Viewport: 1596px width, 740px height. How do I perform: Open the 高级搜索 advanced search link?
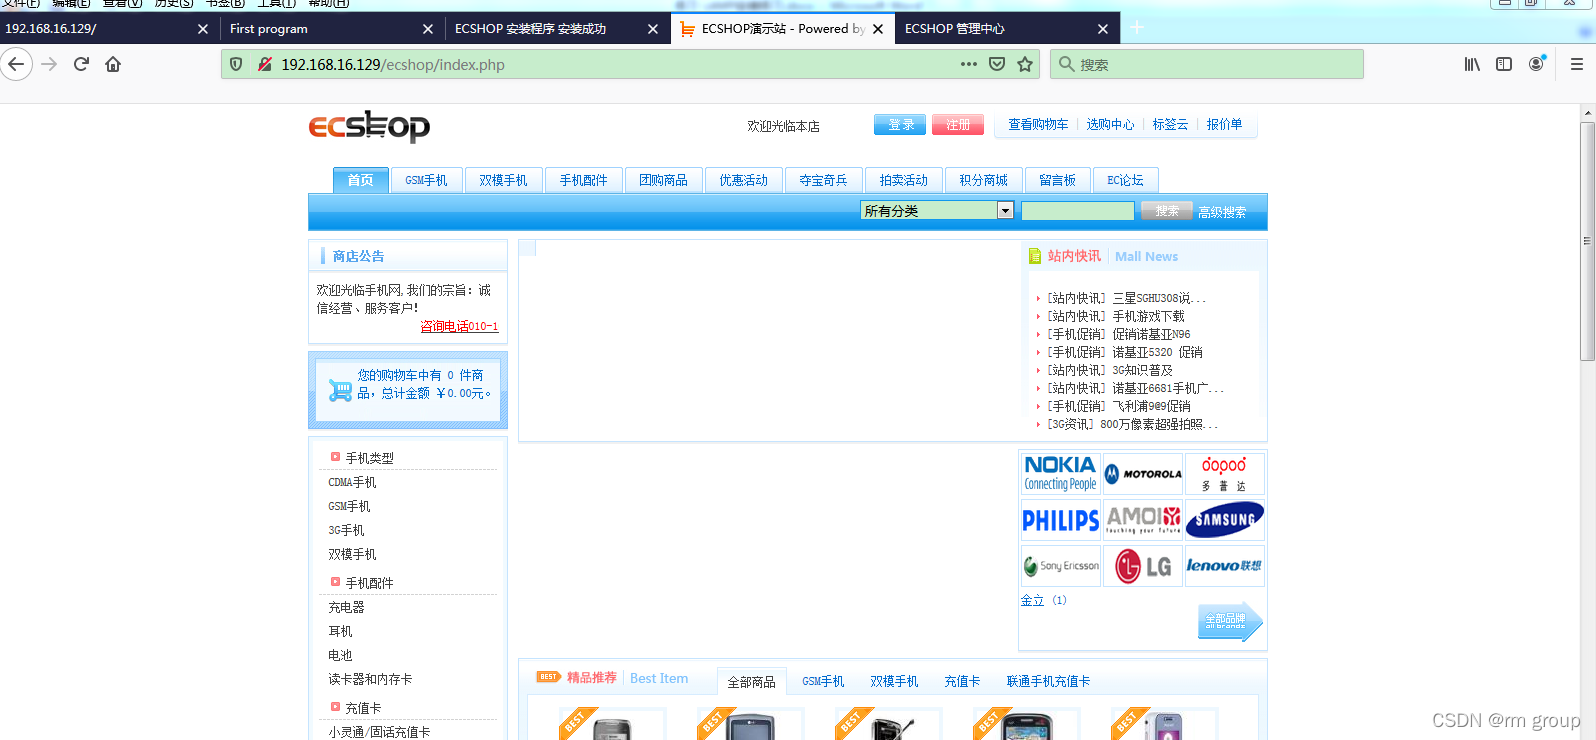[x=1222, y=212]
